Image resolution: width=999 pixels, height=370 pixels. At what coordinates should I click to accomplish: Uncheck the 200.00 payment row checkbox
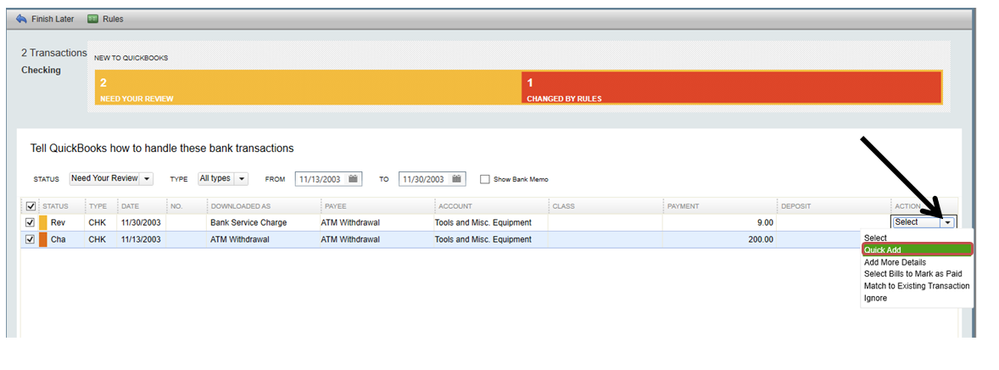(30, 239)
